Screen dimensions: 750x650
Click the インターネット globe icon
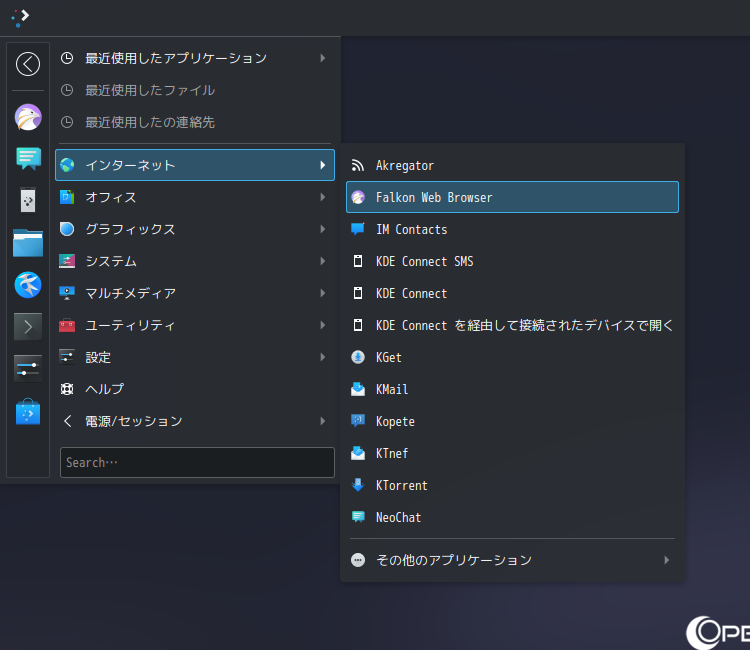[x=67, y=165]
